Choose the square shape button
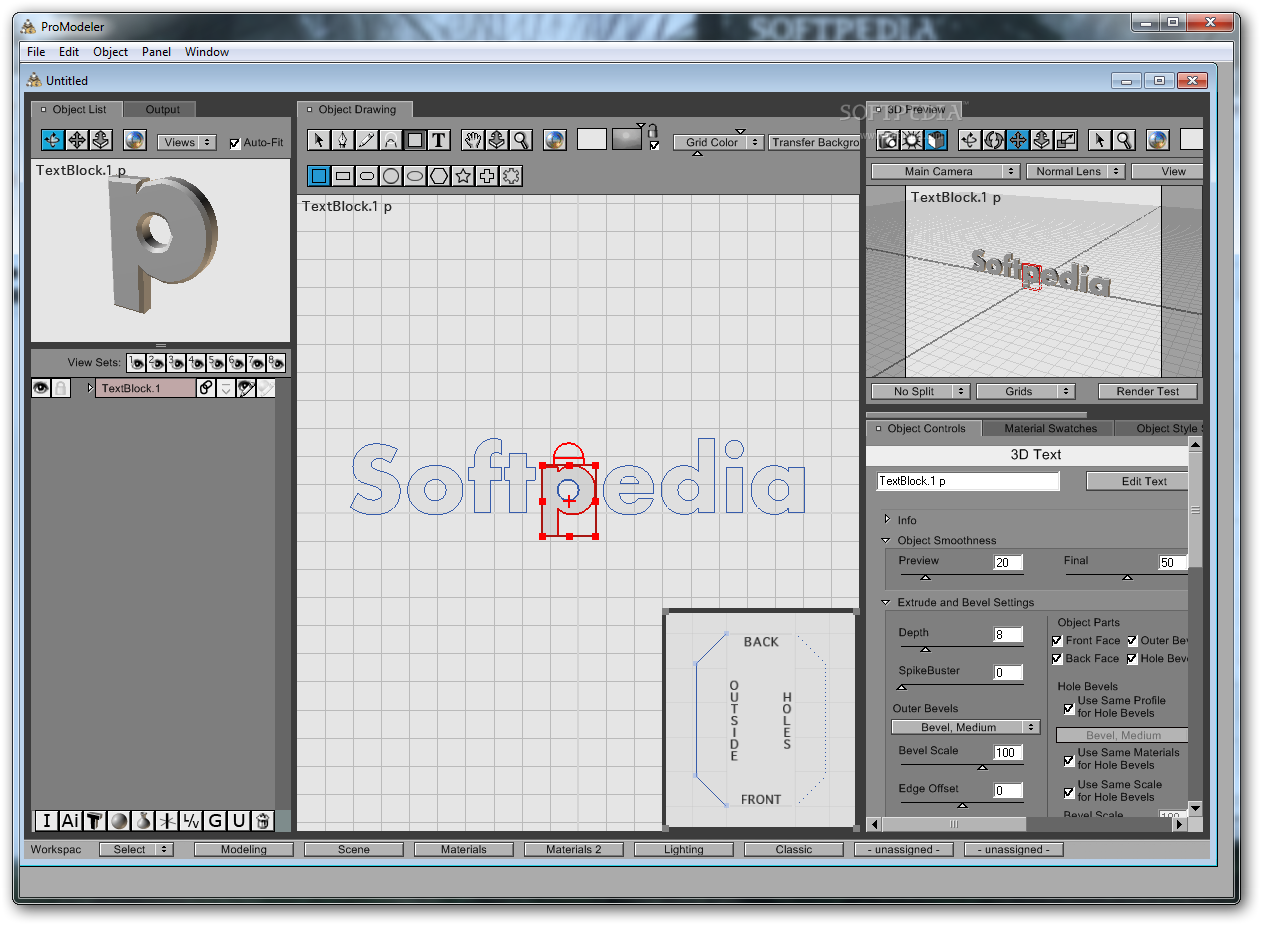The height and width of the screenshot is (925, 1261). tap(319, 176)
